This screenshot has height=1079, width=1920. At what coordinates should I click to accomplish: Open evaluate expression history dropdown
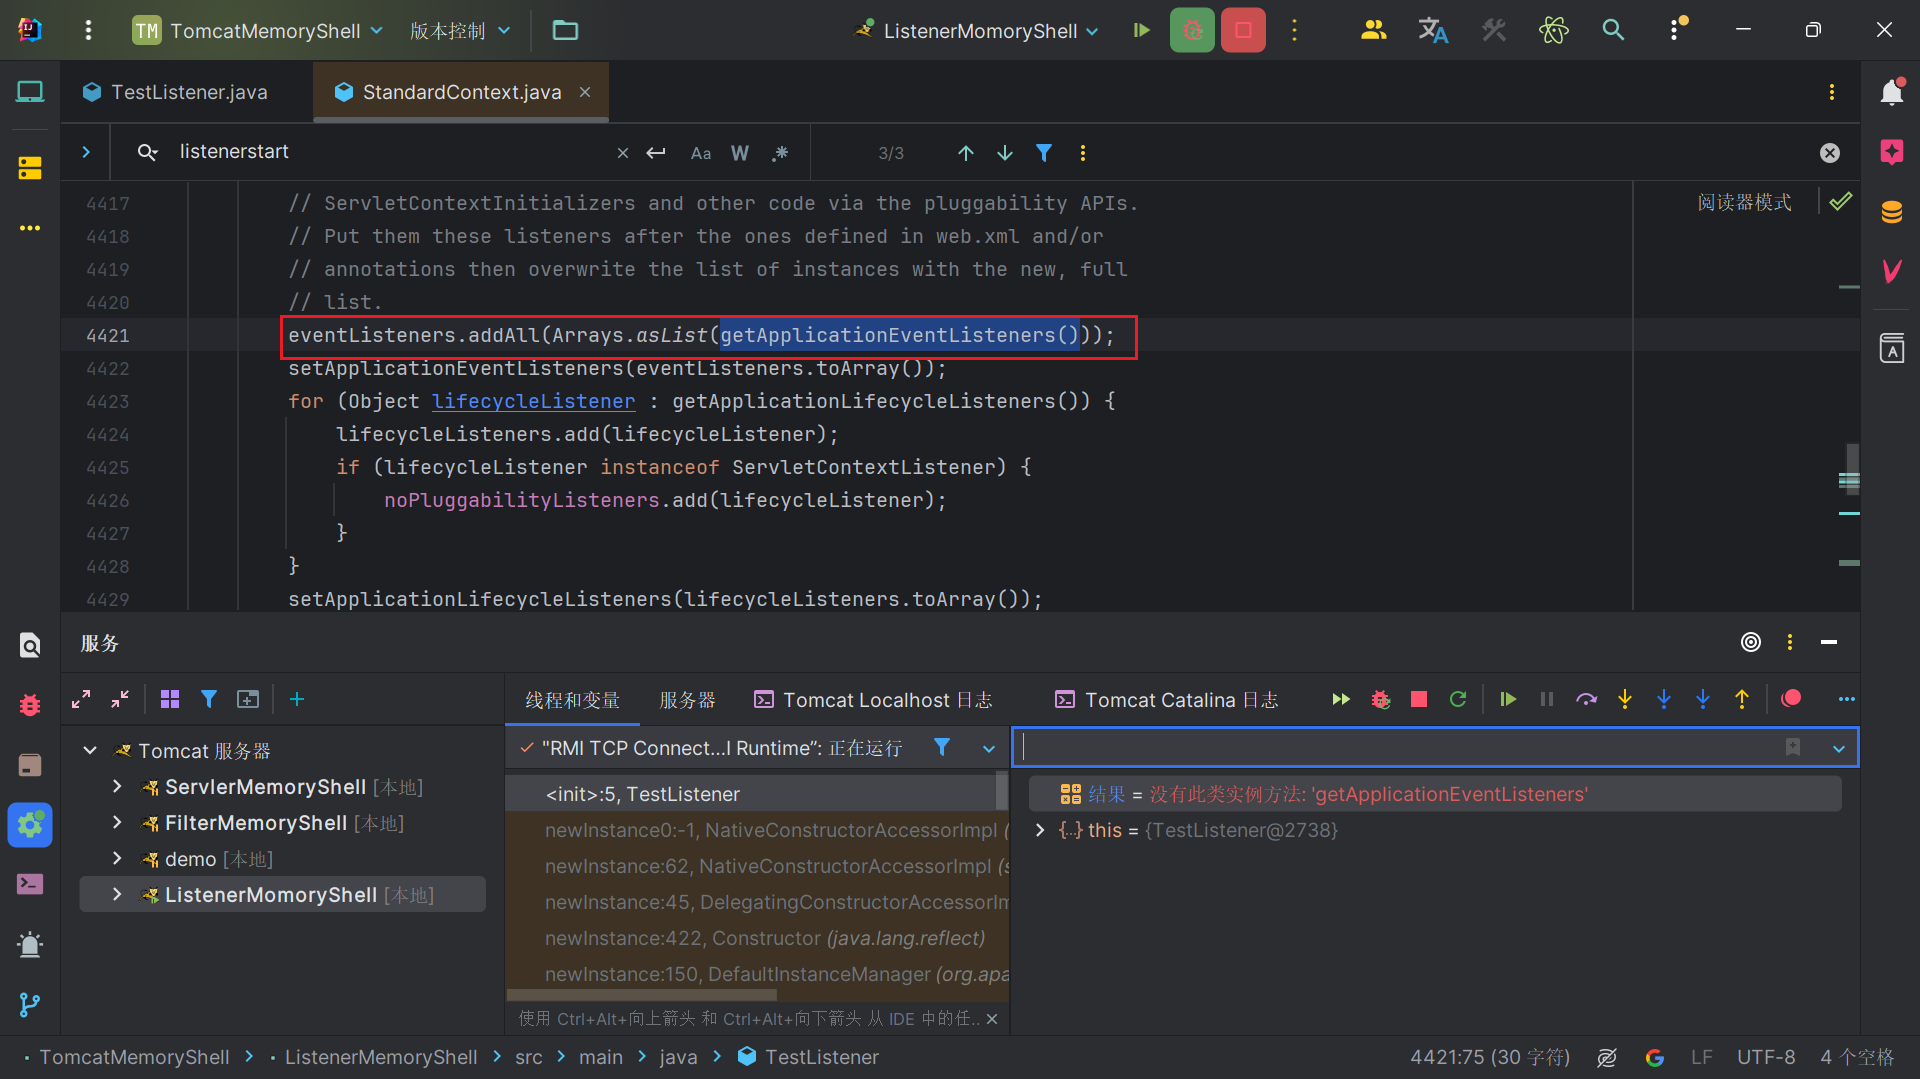point(1839,748)
